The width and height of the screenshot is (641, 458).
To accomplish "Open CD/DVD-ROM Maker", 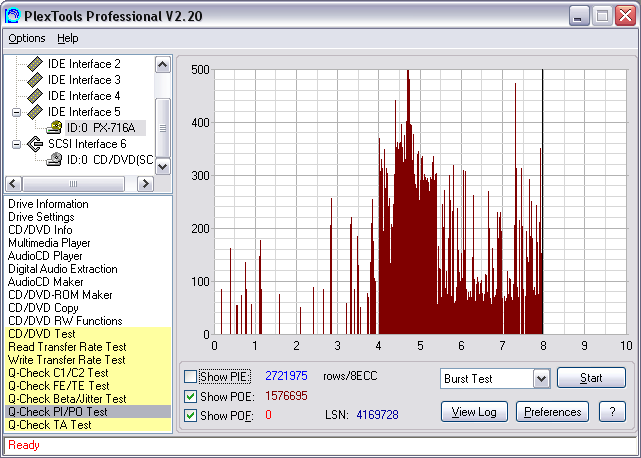I will (60, 295).
